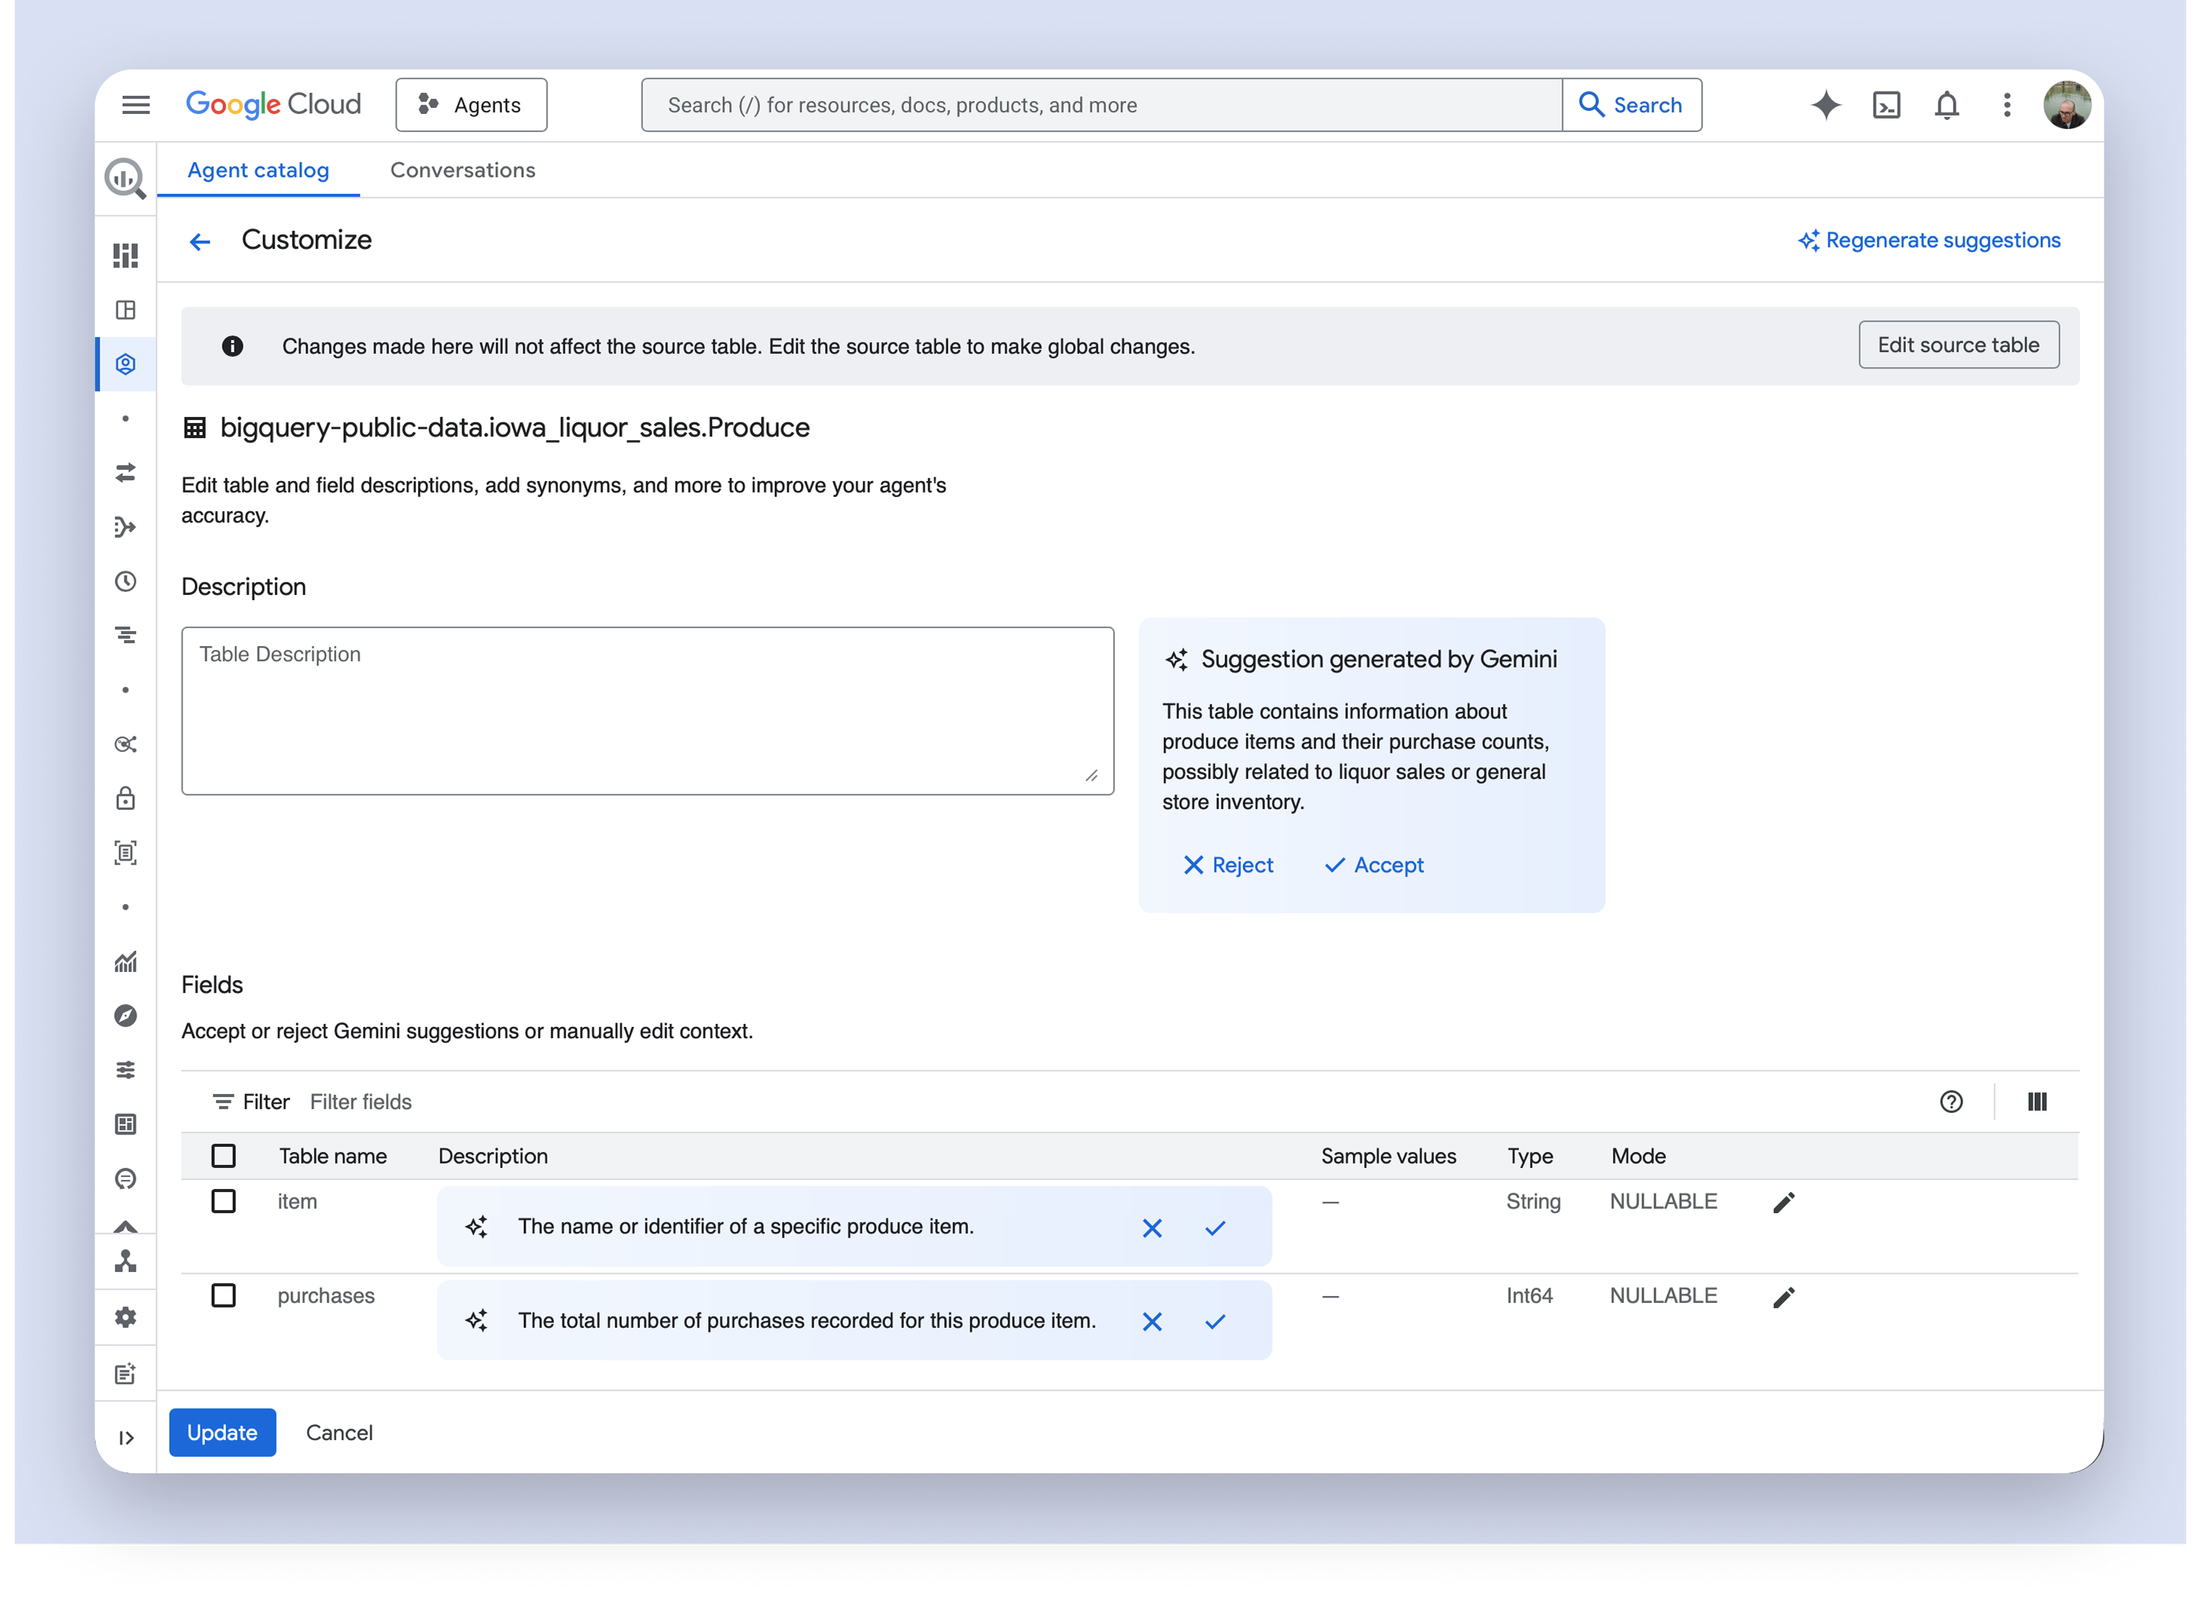Viewport: 2200px width, 1600px height.
Task: Open the notifications bell
Action: (1946, 105)
